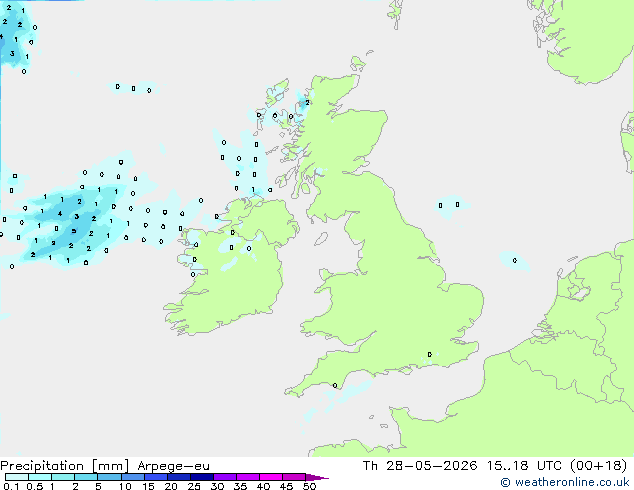Click the 15–20 mm legend color swatch

point(155,477)
